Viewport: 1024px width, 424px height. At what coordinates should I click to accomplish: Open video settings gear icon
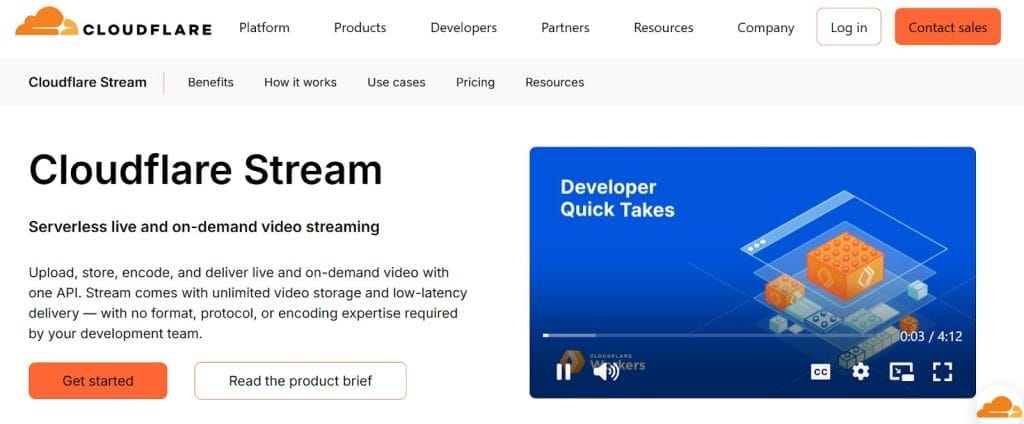point(861,372)
